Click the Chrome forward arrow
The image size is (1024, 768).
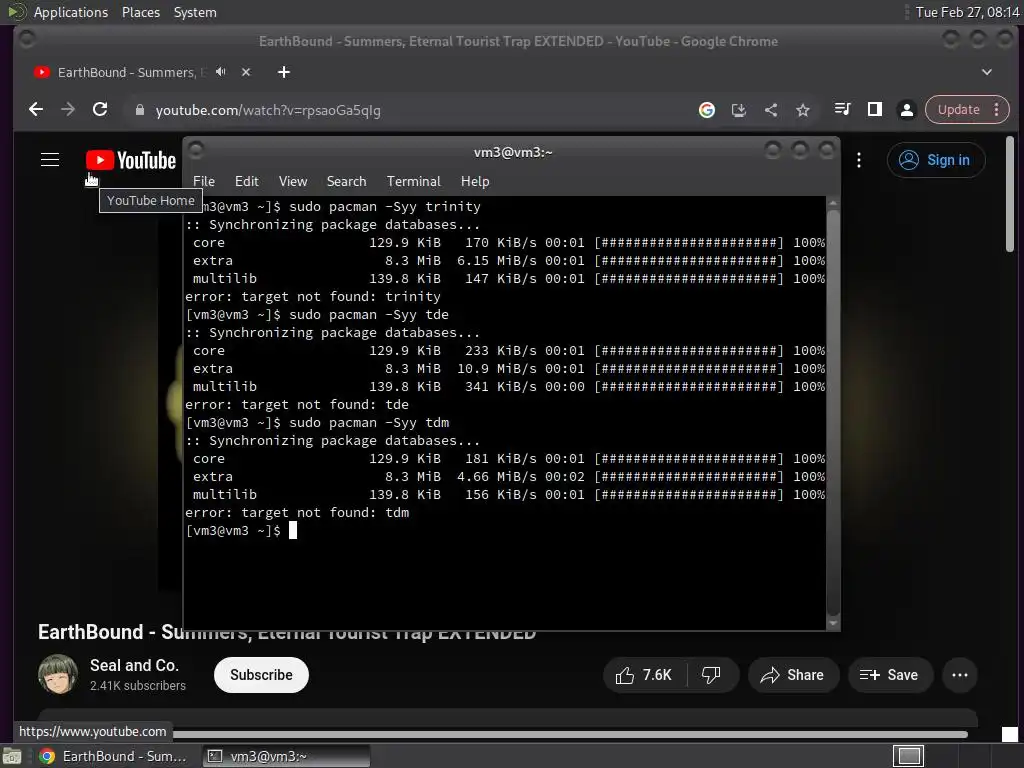68,110
